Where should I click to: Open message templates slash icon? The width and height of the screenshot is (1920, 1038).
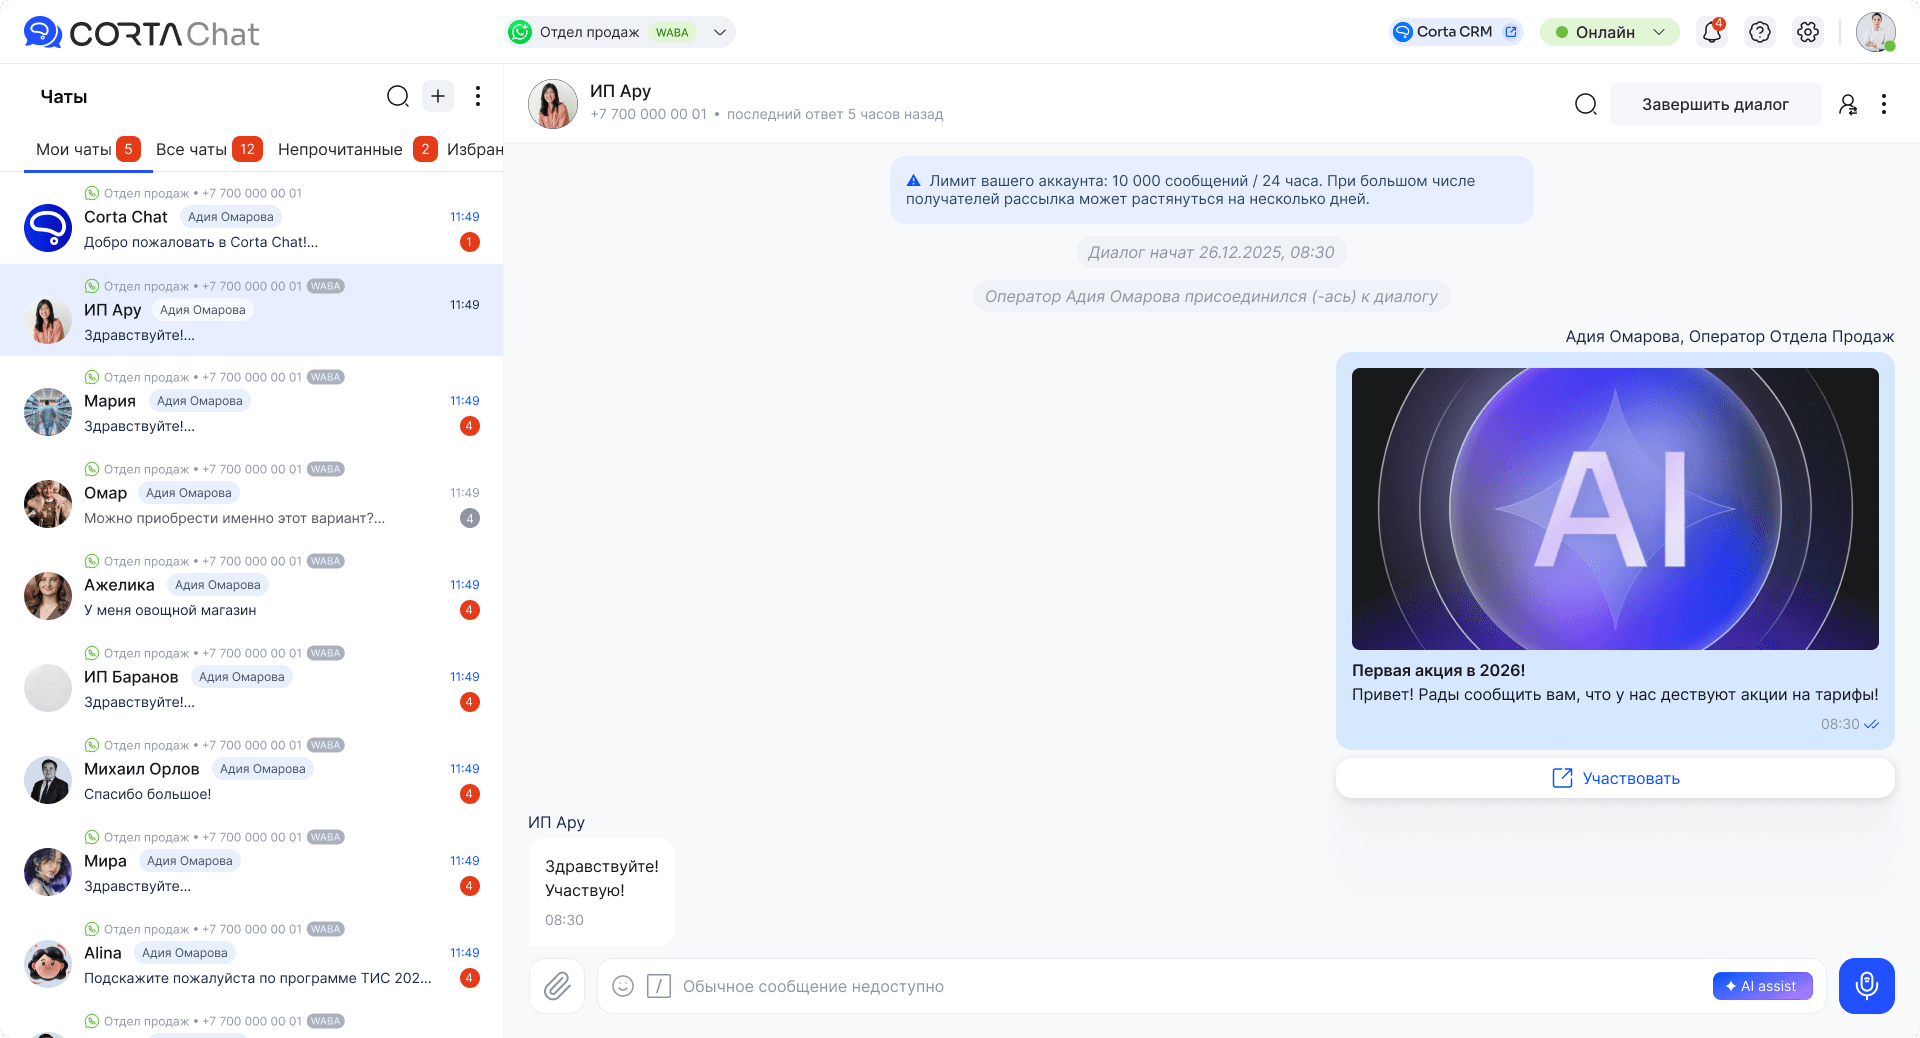659,986
